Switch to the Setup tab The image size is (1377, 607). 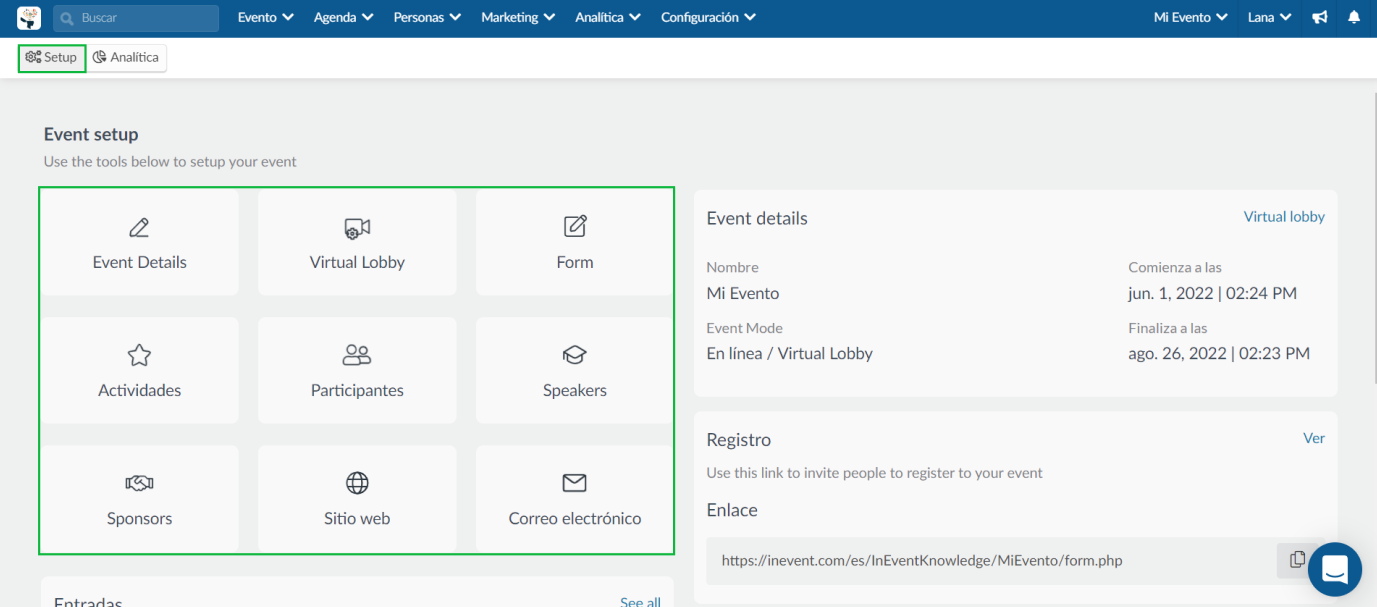[52, 58]
